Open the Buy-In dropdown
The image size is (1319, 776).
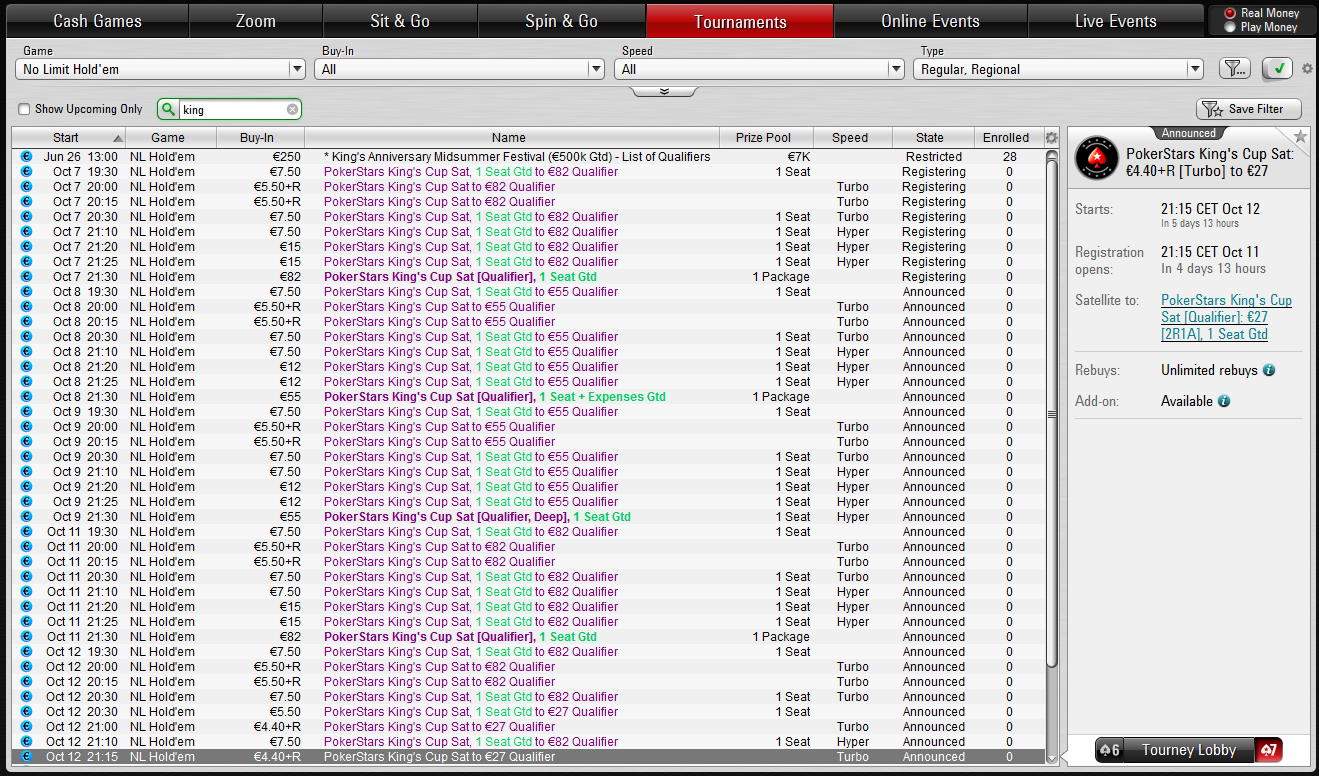[459, 69]
